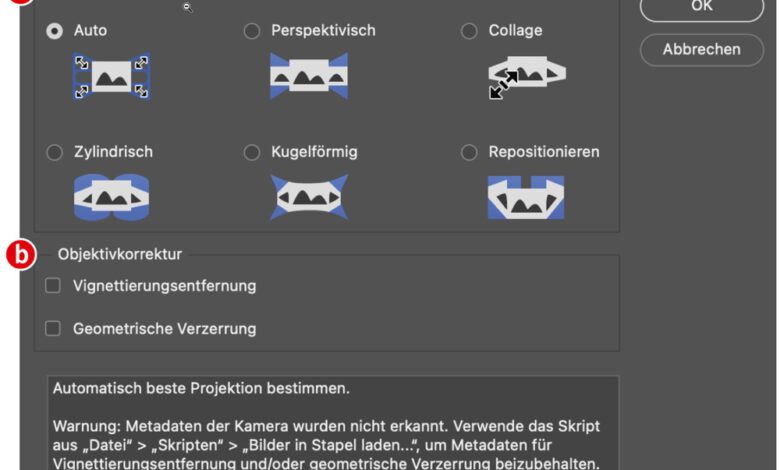
Task: Click the Auto layout preview icon
Action: (111, 76)
